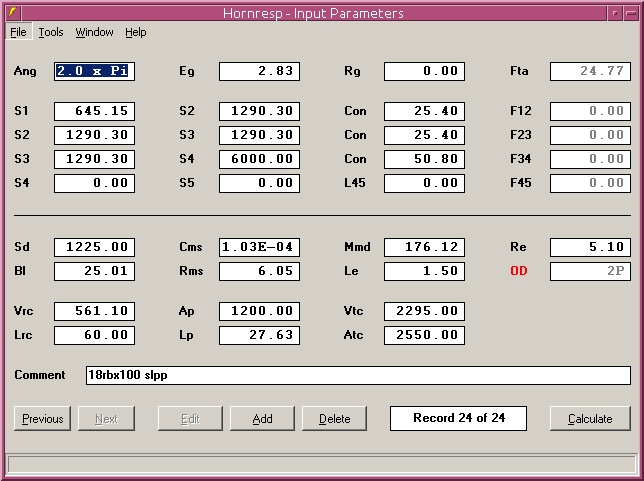Click the Re field with 5.10

(591, 247)
